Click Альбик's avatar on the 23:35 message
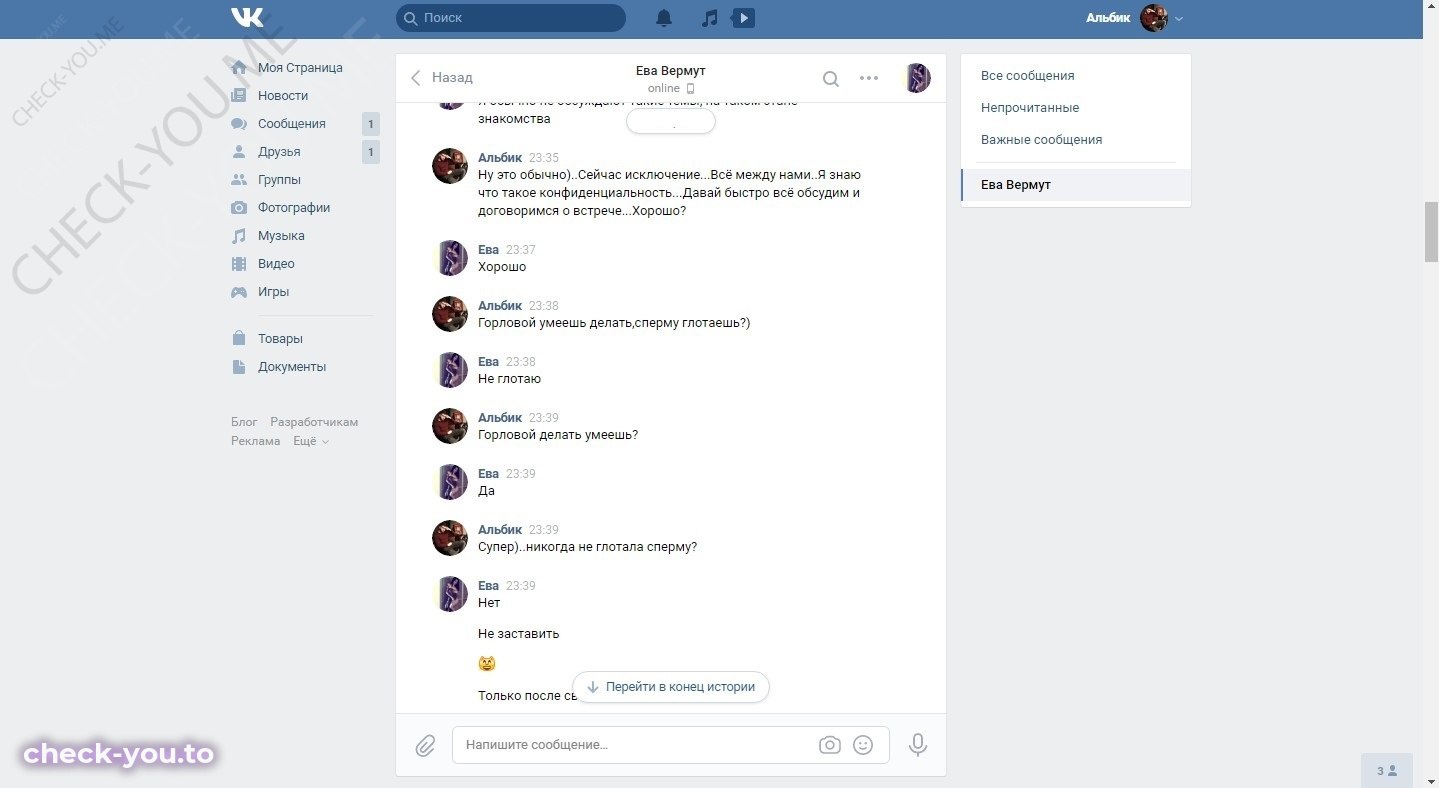 (x=450, y=166)
